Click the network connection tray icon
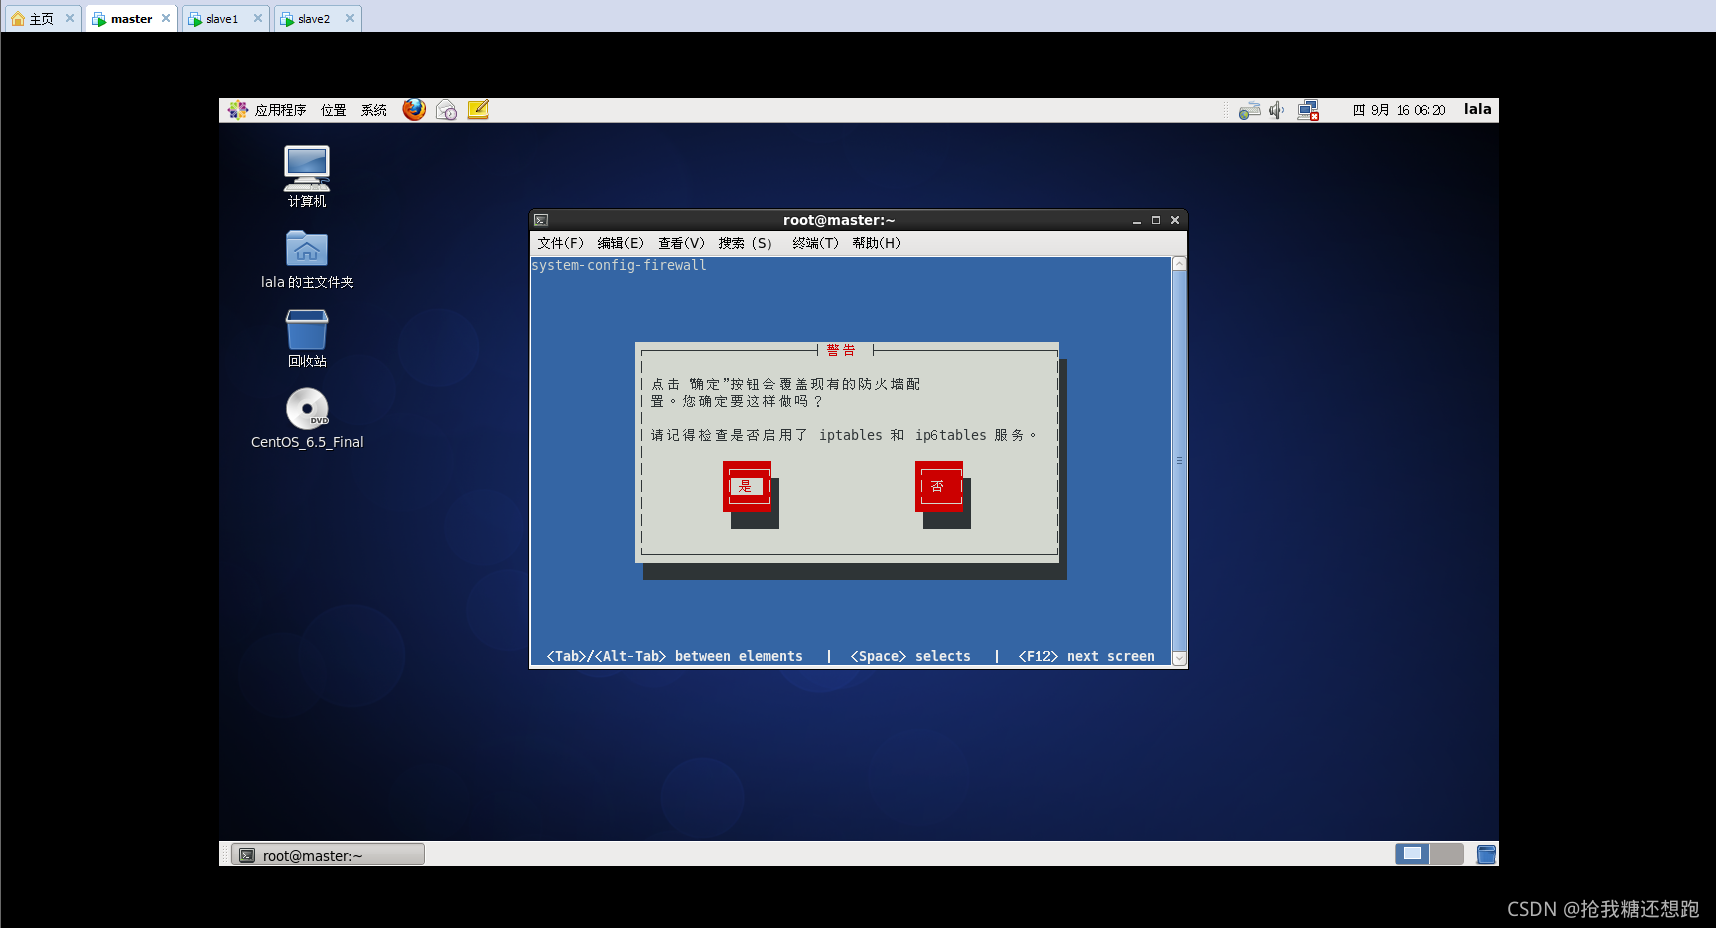 pyautogui.click(x=1308, y=110)
